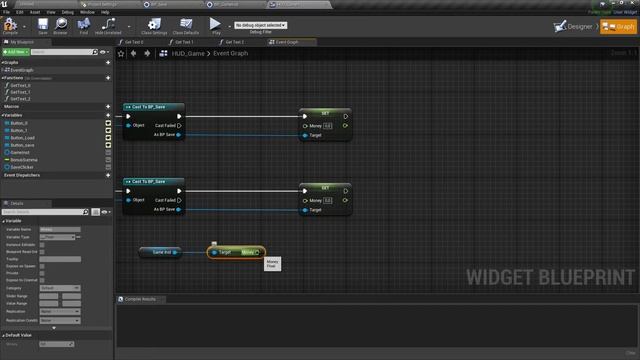Viewport: 640px width, 360px height.
Task: Open Compile options dropdown arrow
Action: pyautogui.click(x=24, y=27)
